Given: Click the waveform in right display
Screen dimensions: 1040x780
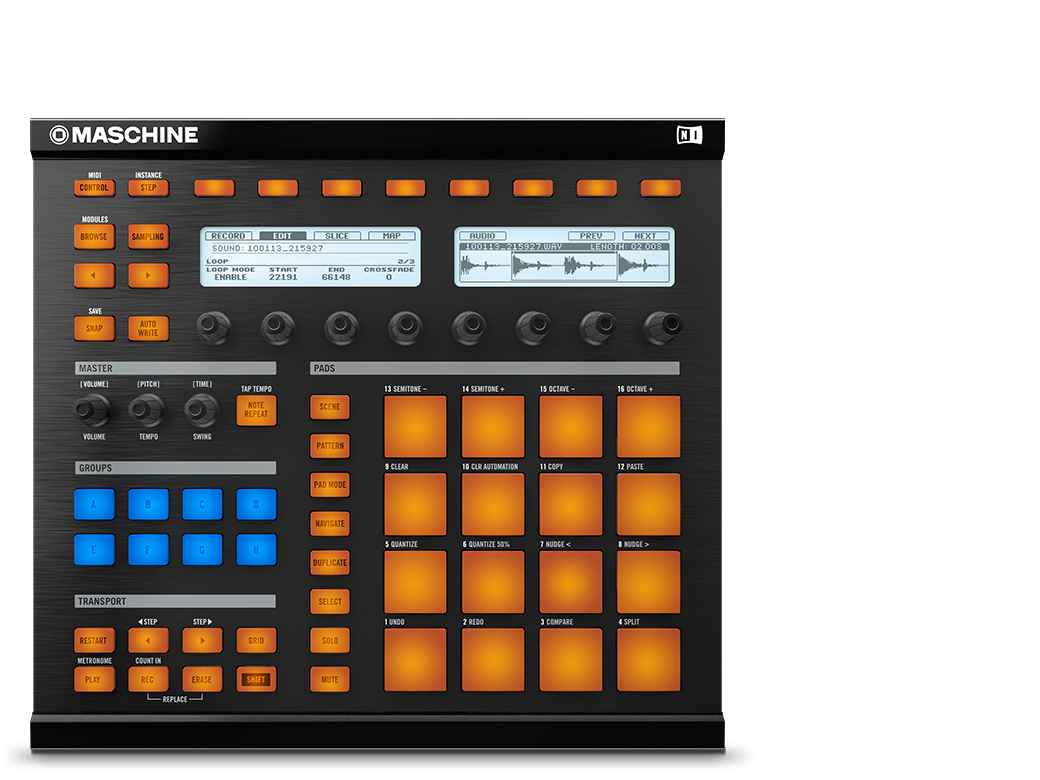Looking at the screenshot, I should pyautogui.click(x=564, y=267).
